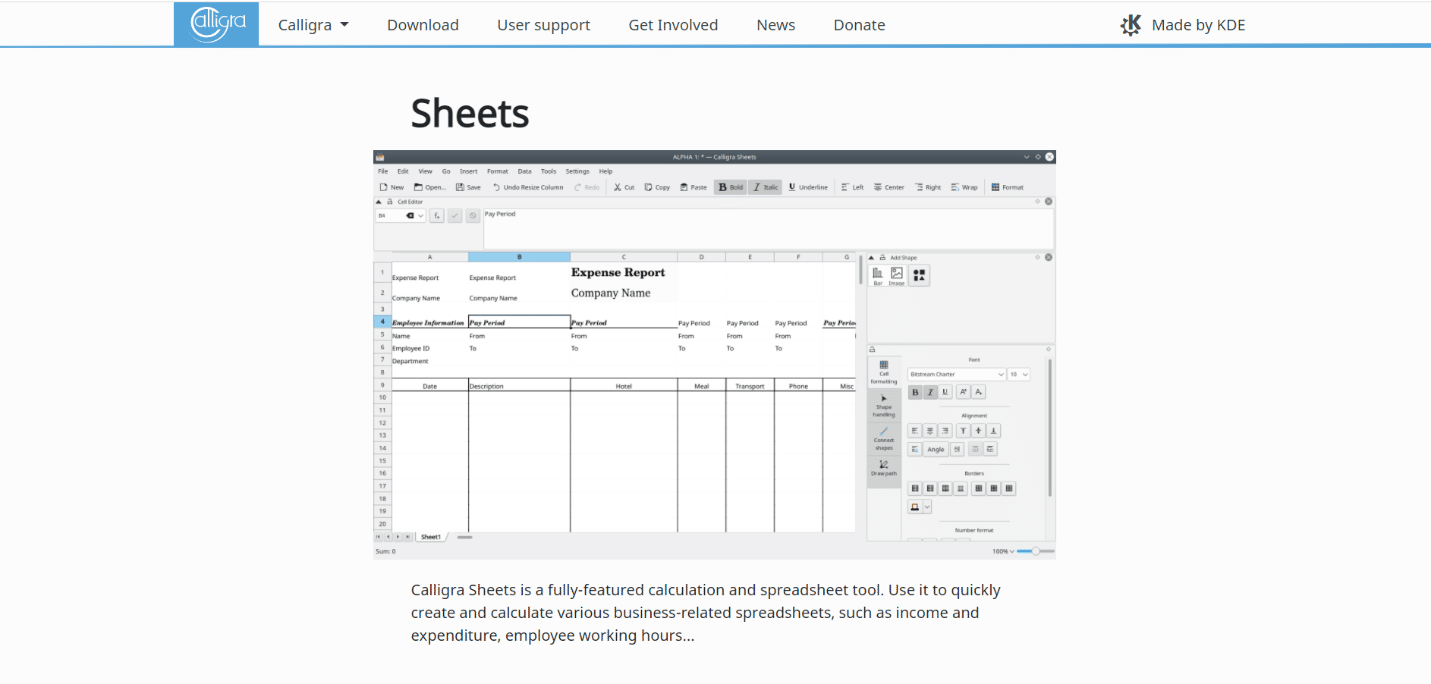
Task: Go to the Download page link
Action: pyautogui.click(x=423, y=25)
